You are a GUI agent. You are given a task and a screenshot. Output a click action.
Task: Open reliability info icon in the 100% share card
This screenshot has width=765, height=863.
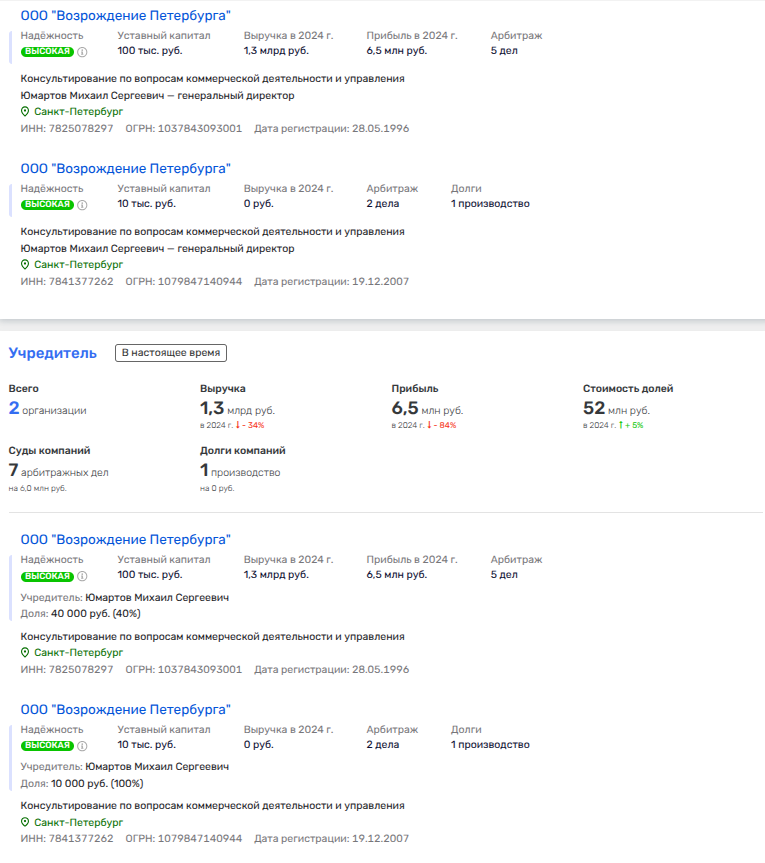[x=83, y=746]
